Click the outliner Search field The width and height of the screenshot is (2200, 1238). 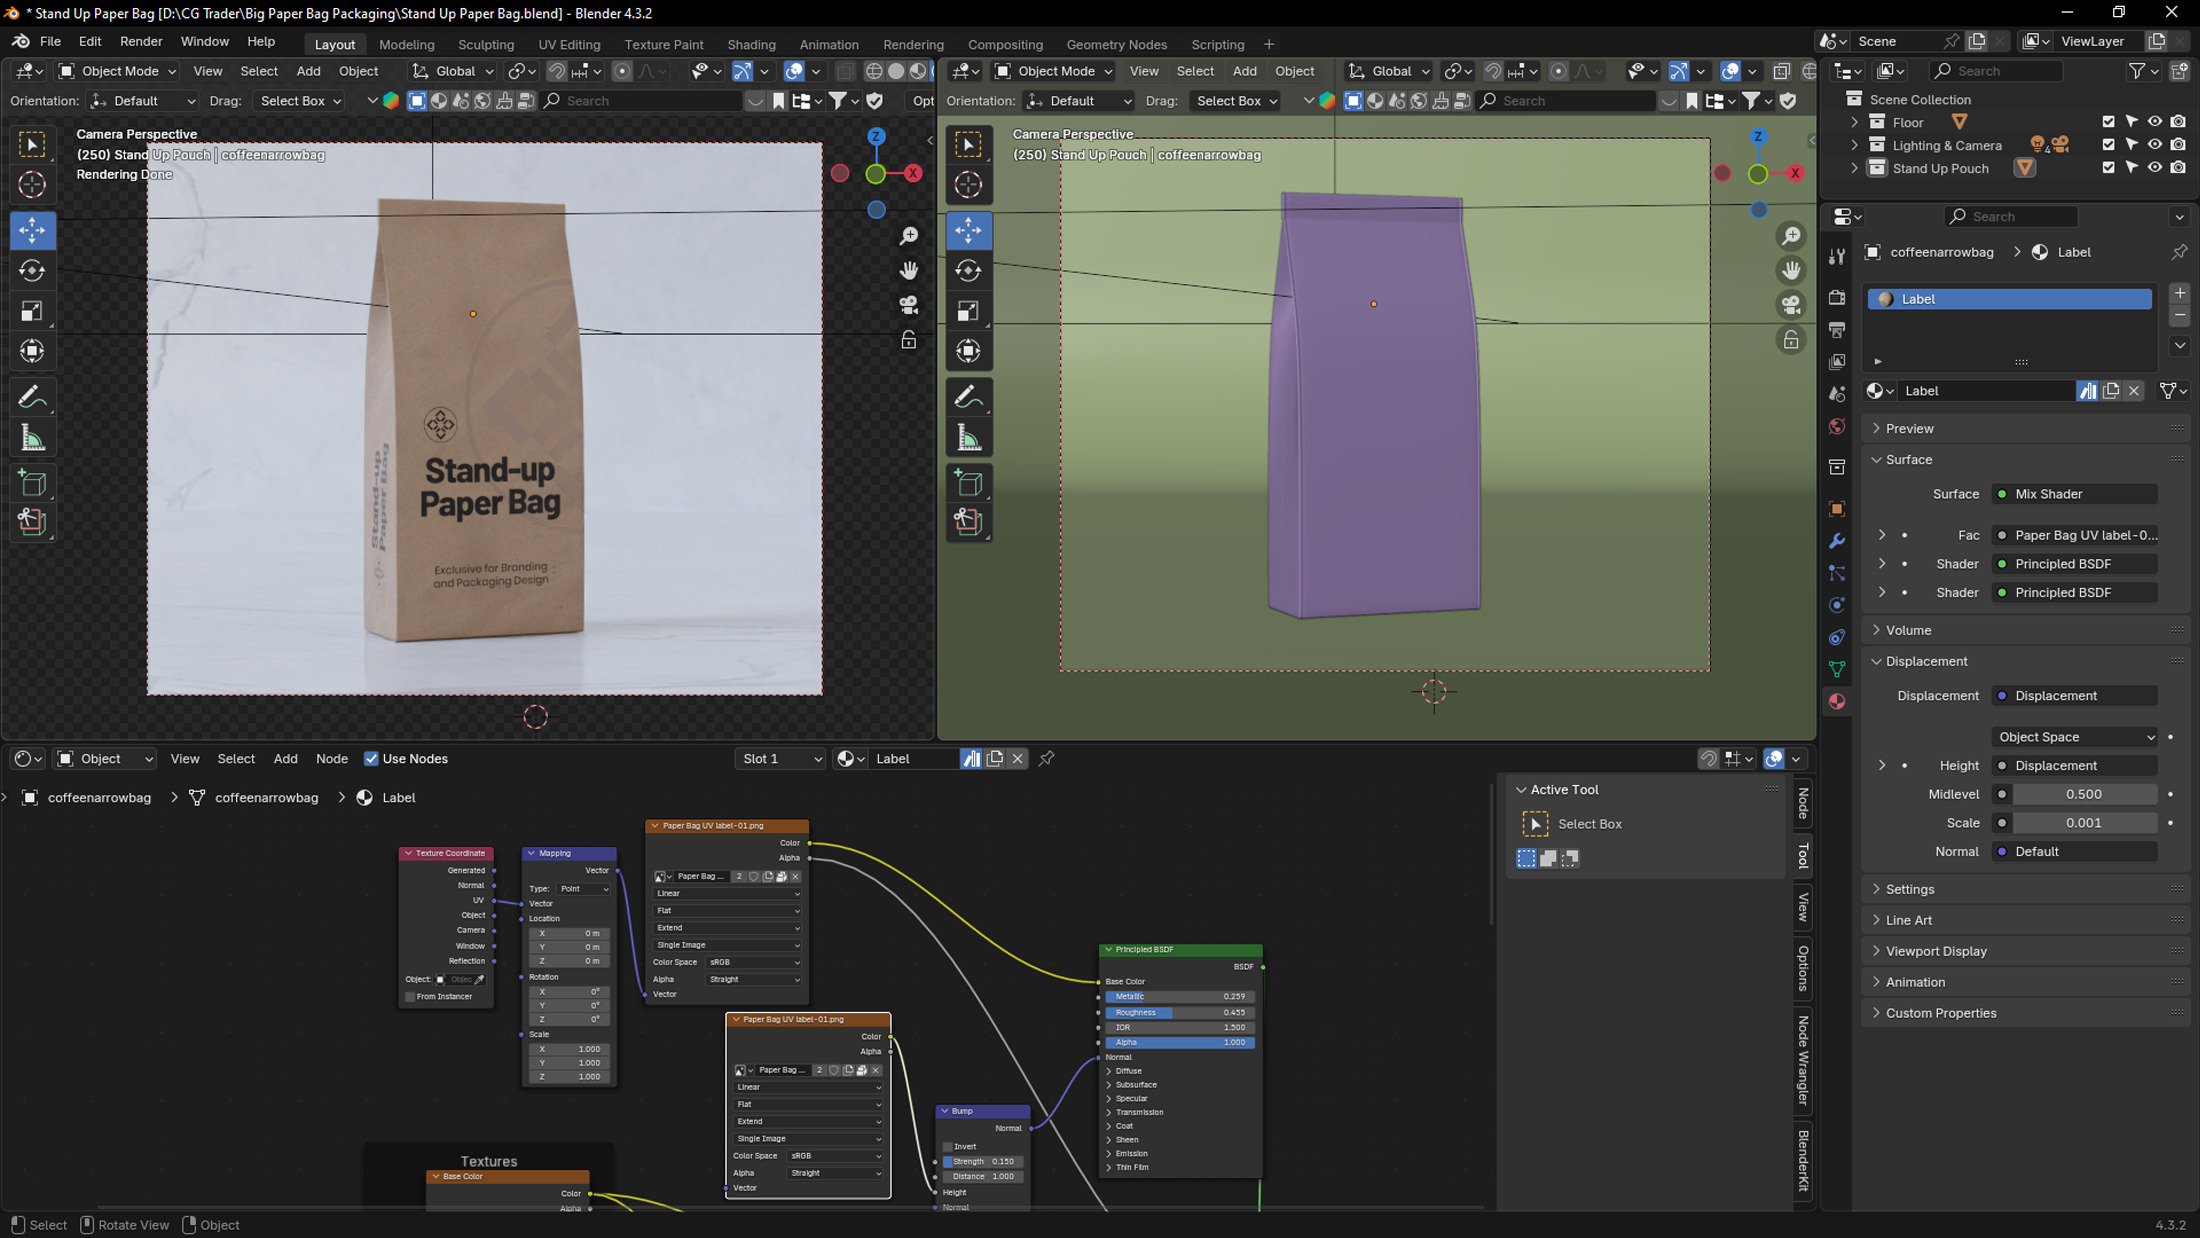coord(1998,71)
